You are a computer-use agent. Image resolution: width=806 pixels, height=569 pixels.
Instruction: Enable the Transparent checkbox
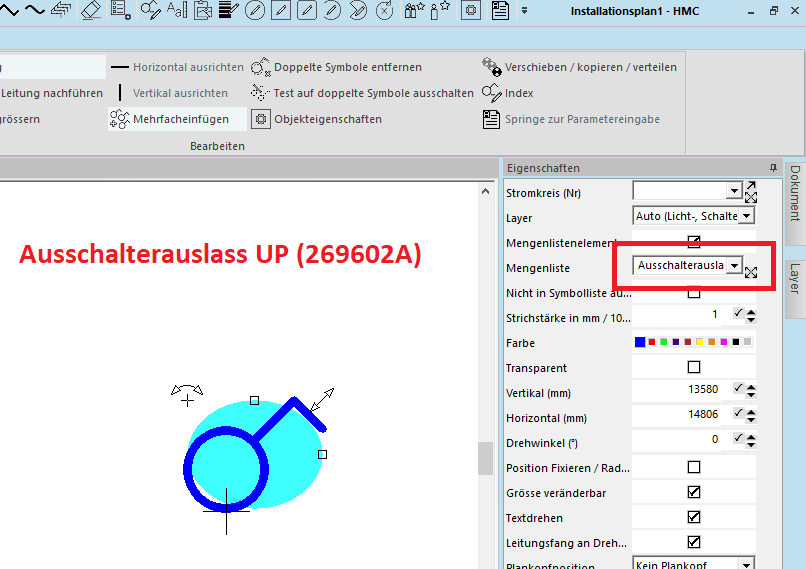click(x=694, y=368)
